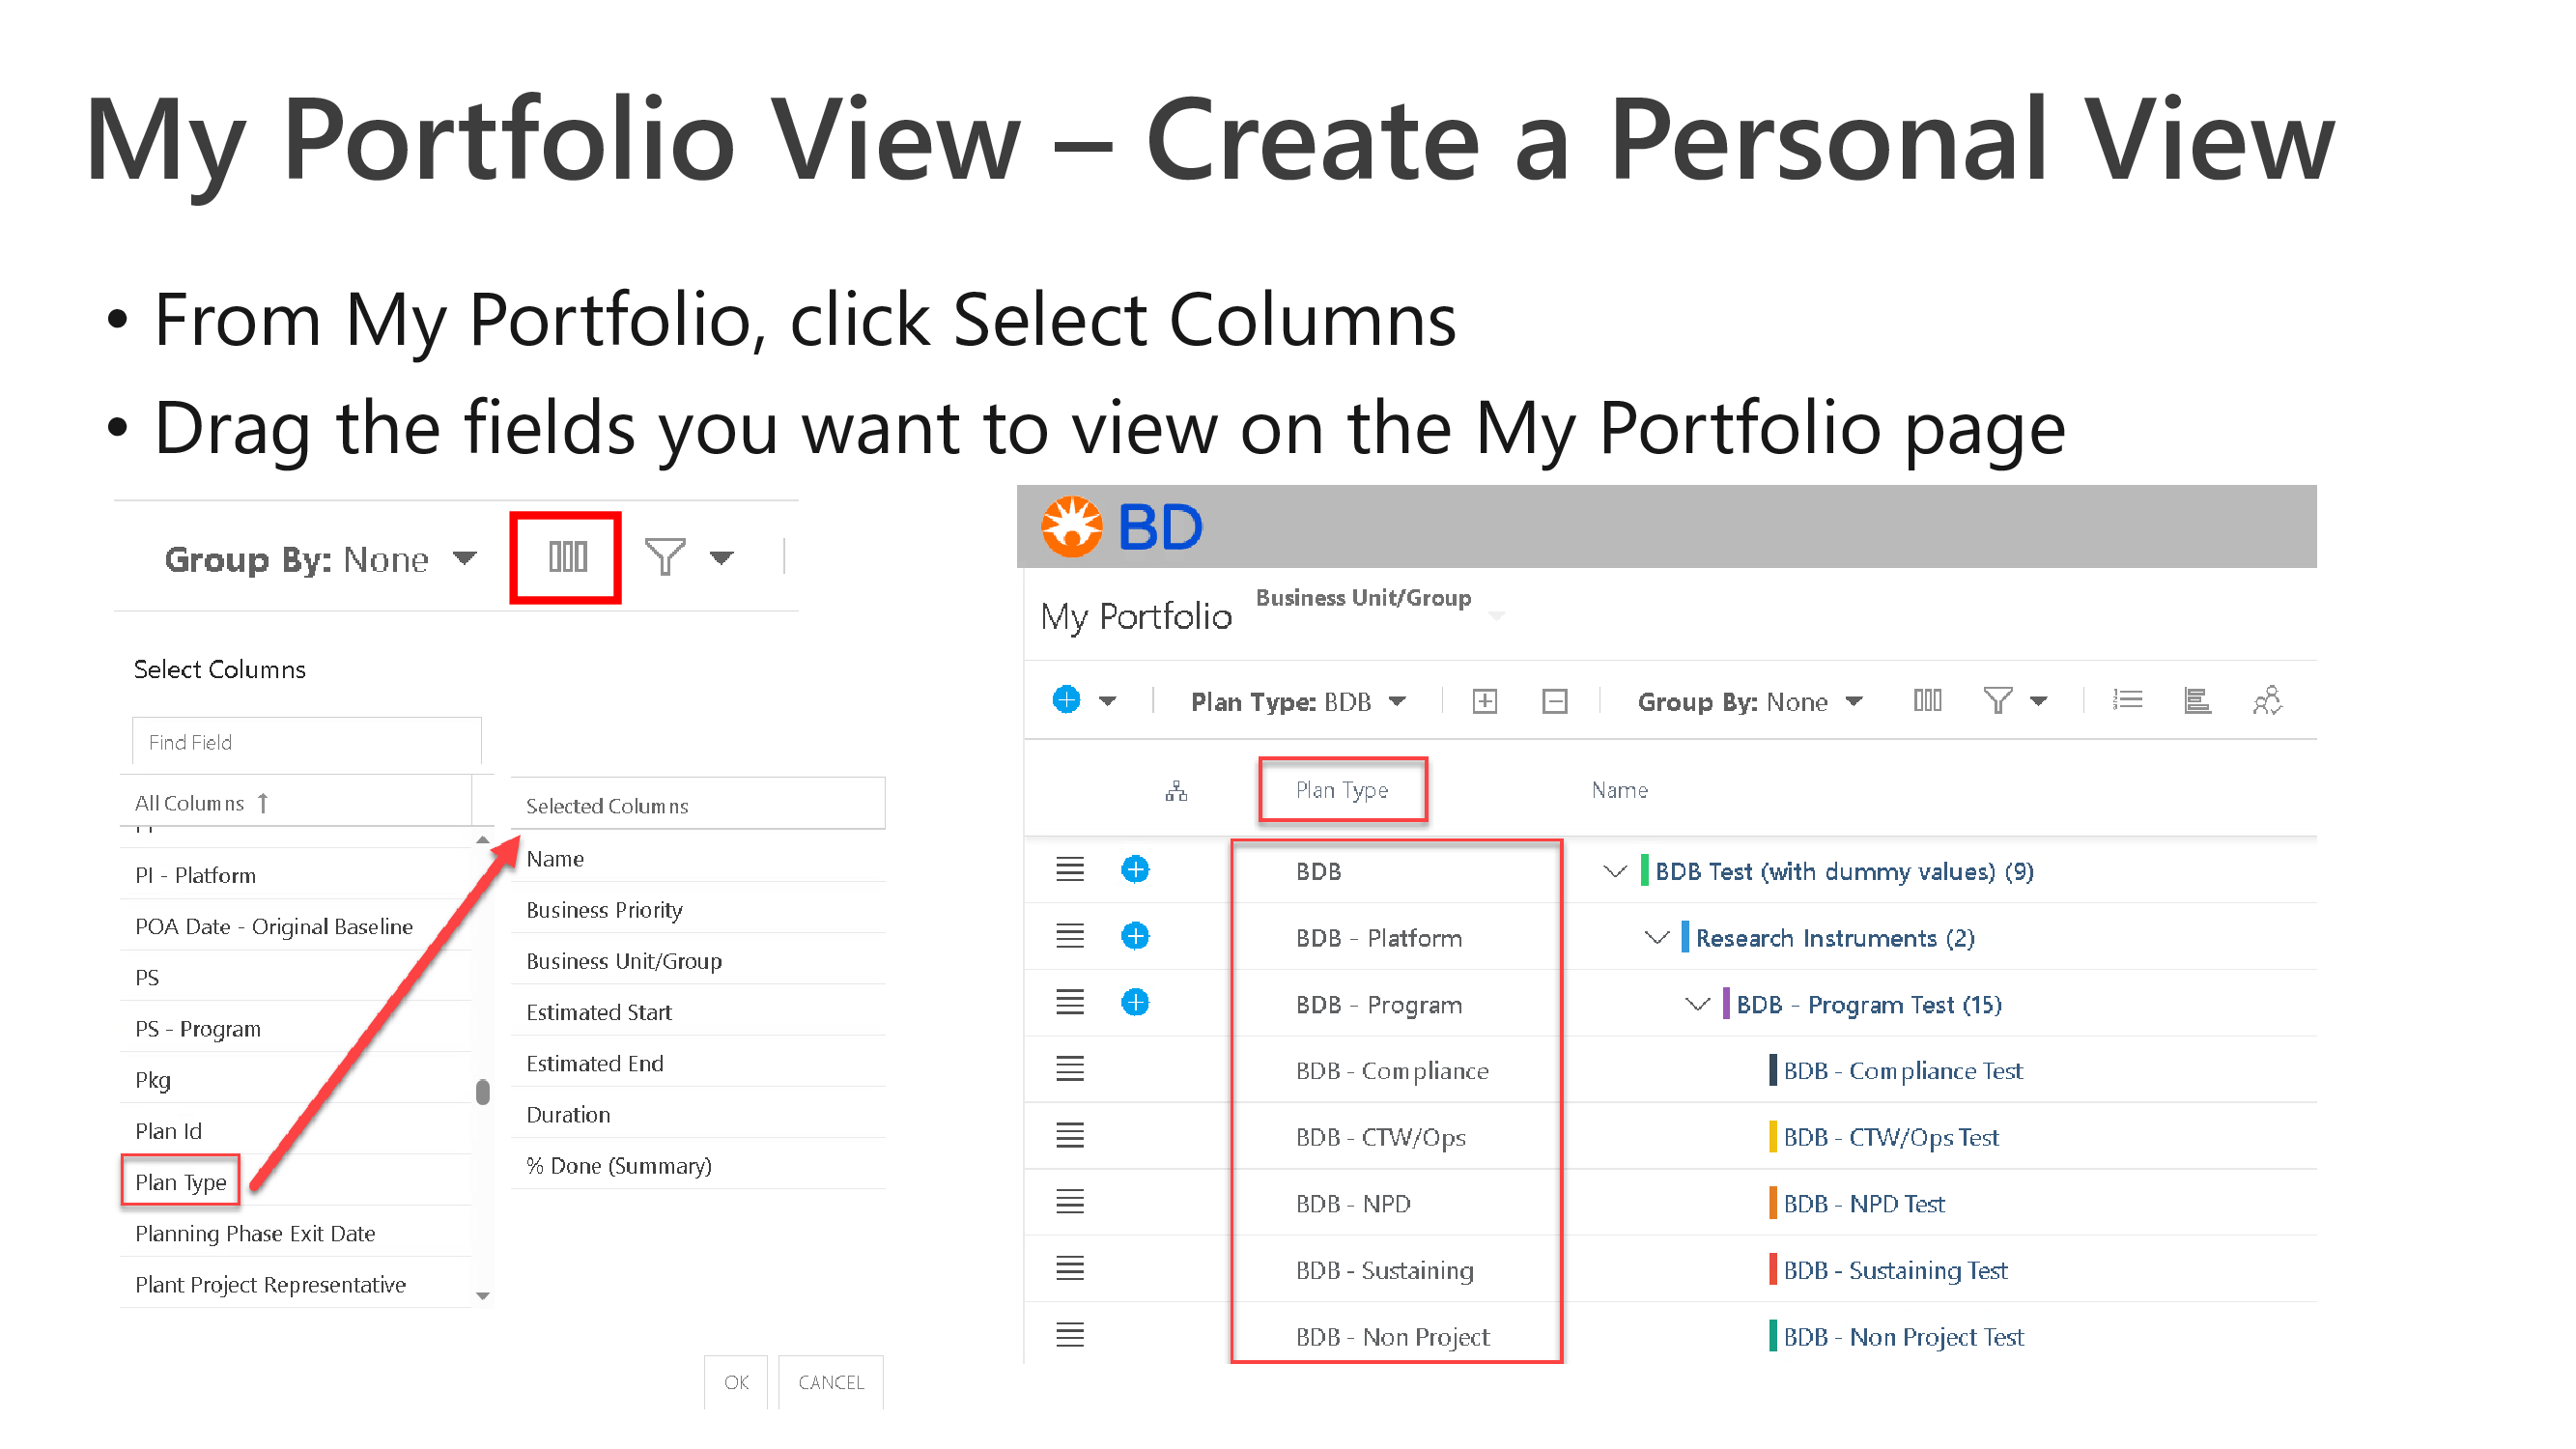The height and width of the screenshot is (1449, 2576).
Task: Open Group By: None dropdown in left panel
Action: [x=320, y=559]
